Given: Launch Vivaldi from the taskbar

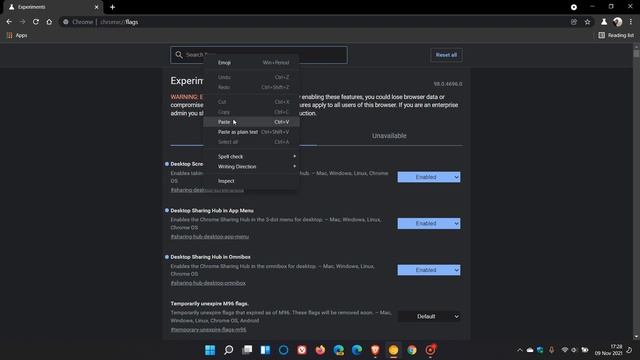Looking at the screenshot, I should [302, 350].
